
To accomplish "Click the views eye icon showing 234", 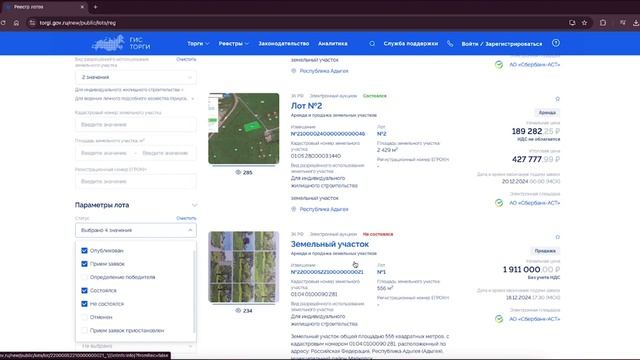I will pos(238,311).
